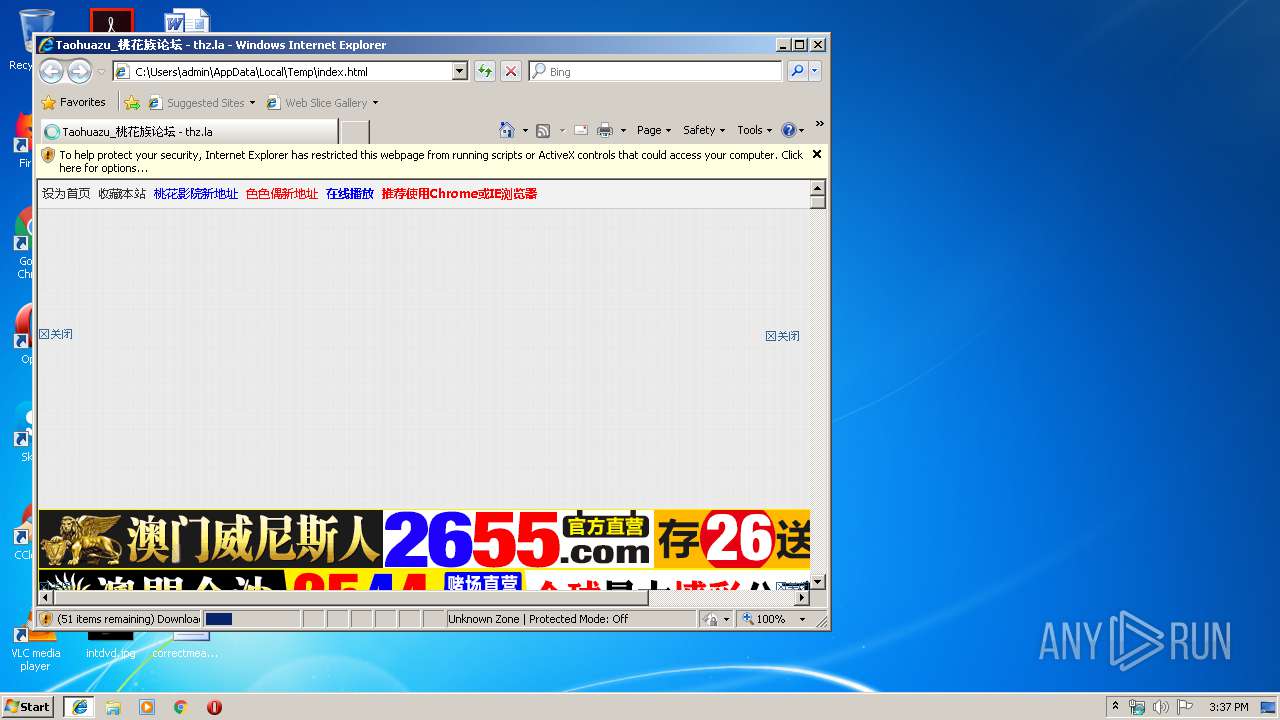Click Unknown Zone Protected Mode status text
Viewport: 1280px width, 720px height.
[538, 619]
